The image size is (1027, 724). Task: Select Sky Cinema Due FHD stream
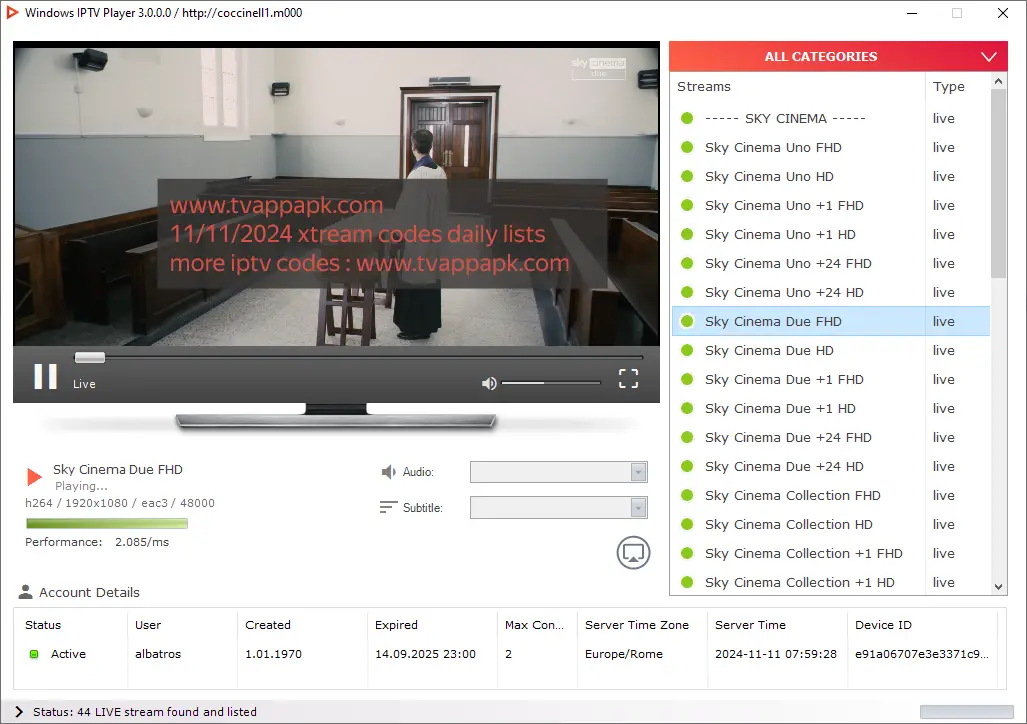point(831,321)
